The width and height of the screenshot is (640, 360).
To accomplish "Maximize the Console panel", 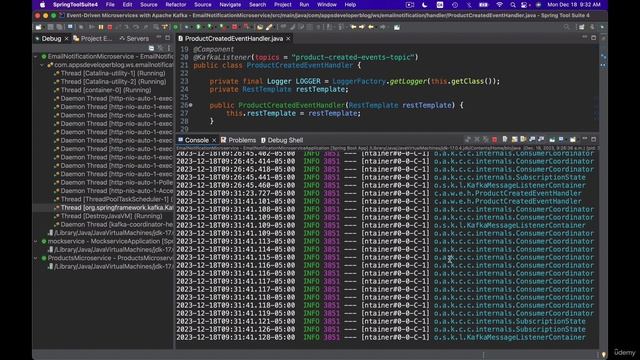I will (x=593, y=139).
